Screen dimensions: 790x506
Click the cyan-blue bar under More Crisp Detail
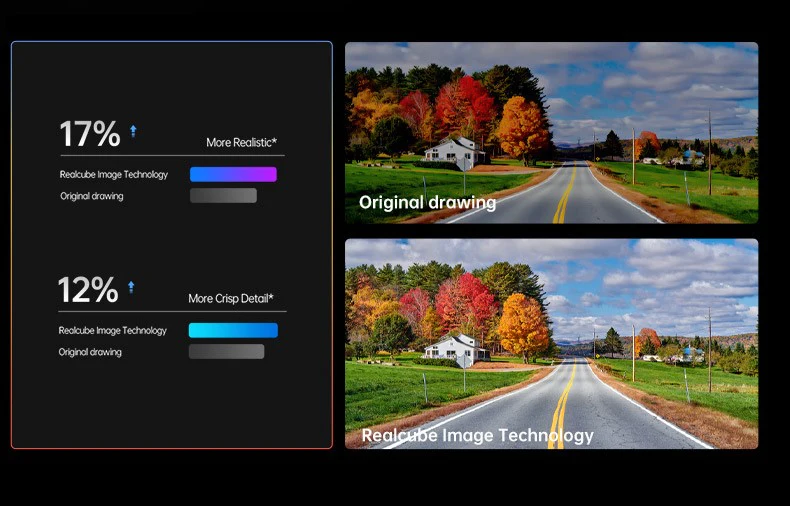click(x=233, y=330)
